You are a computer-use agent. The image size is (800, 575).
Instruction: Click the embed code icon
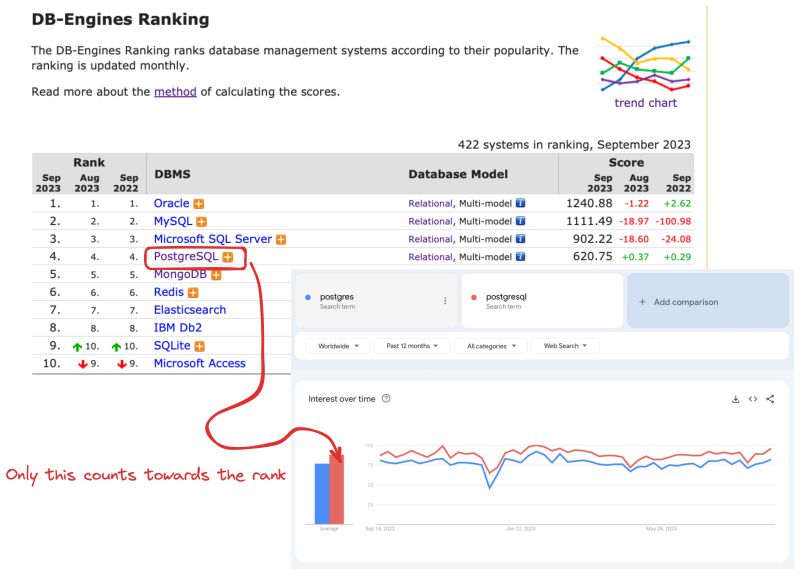coord(753,399)
